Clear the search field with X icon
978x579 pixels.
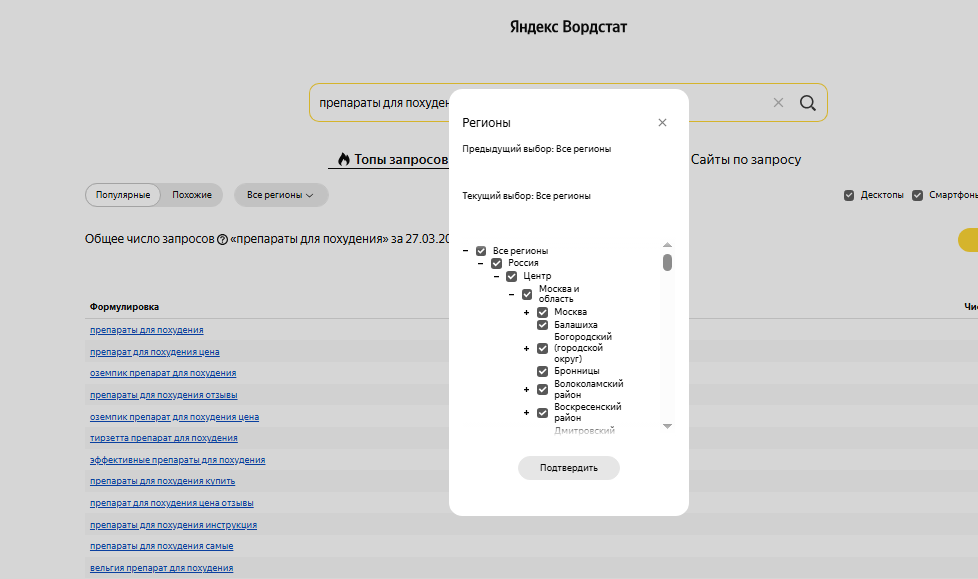coord(778,103)
